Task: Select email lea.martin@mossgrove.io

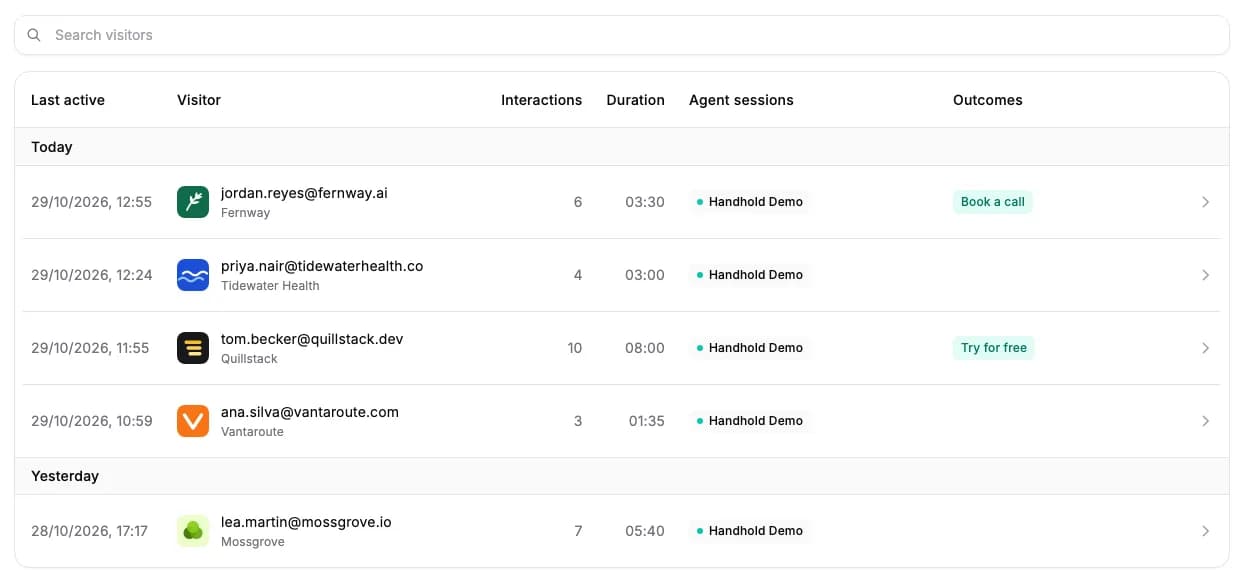Action: 306,522
